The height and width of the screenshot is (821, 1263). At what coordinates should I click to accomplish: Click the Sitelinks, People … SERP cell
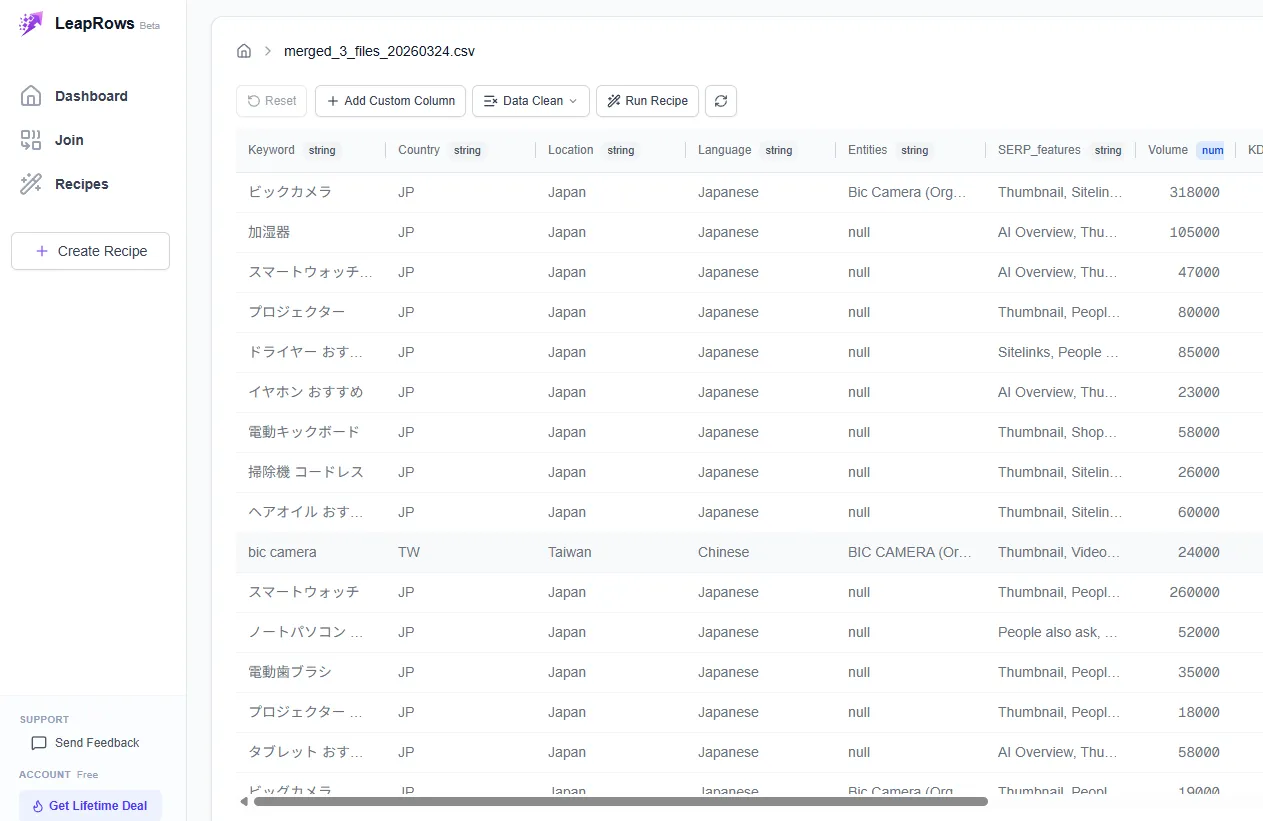pyautogui.click(x=1060, y=352)
